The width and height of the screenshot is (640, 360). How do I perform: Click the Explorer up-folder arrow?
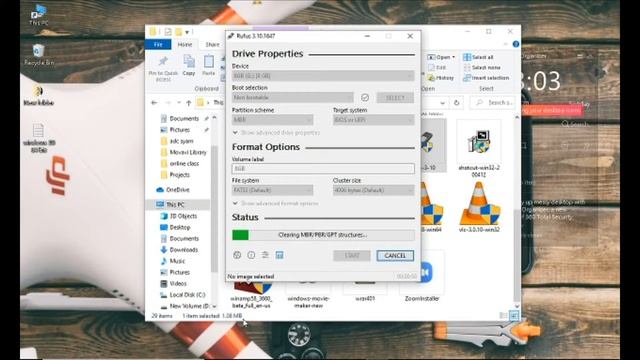(189, 103)
